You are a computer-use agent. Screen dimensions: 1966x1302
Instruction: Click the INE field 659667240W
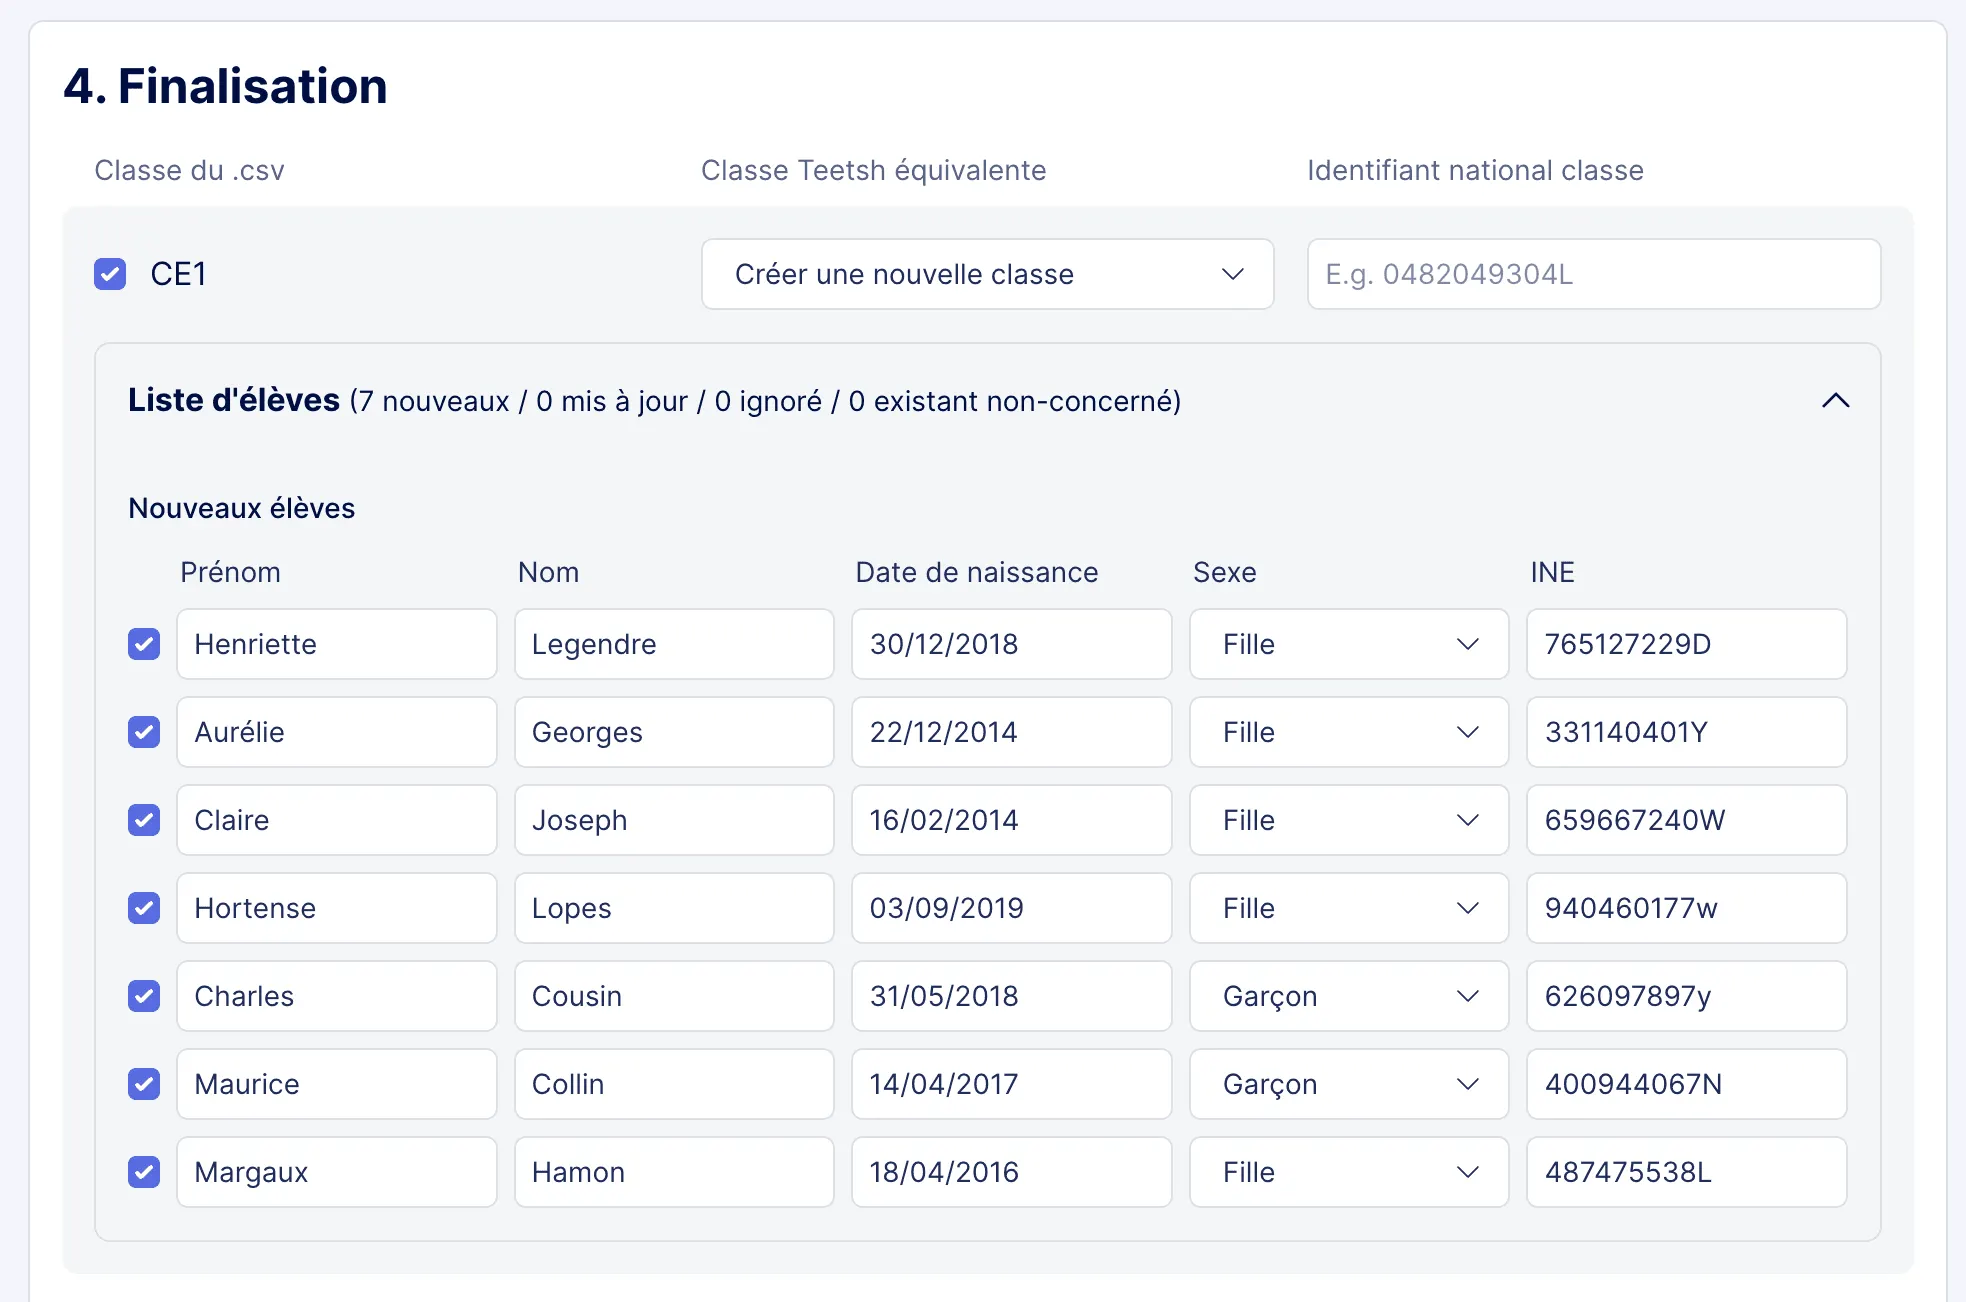pyautogui.click(x=1687, y=820)
